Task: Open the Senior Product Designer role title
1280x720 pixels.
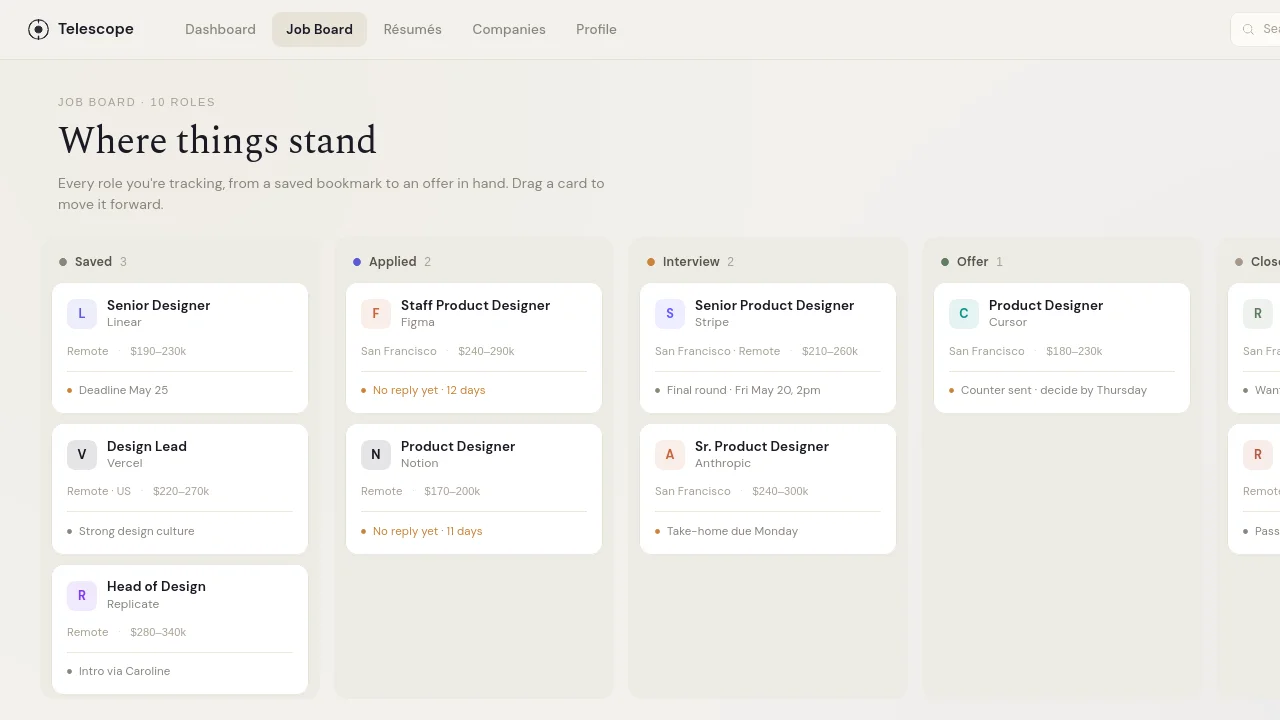Action: coord(774,305)
